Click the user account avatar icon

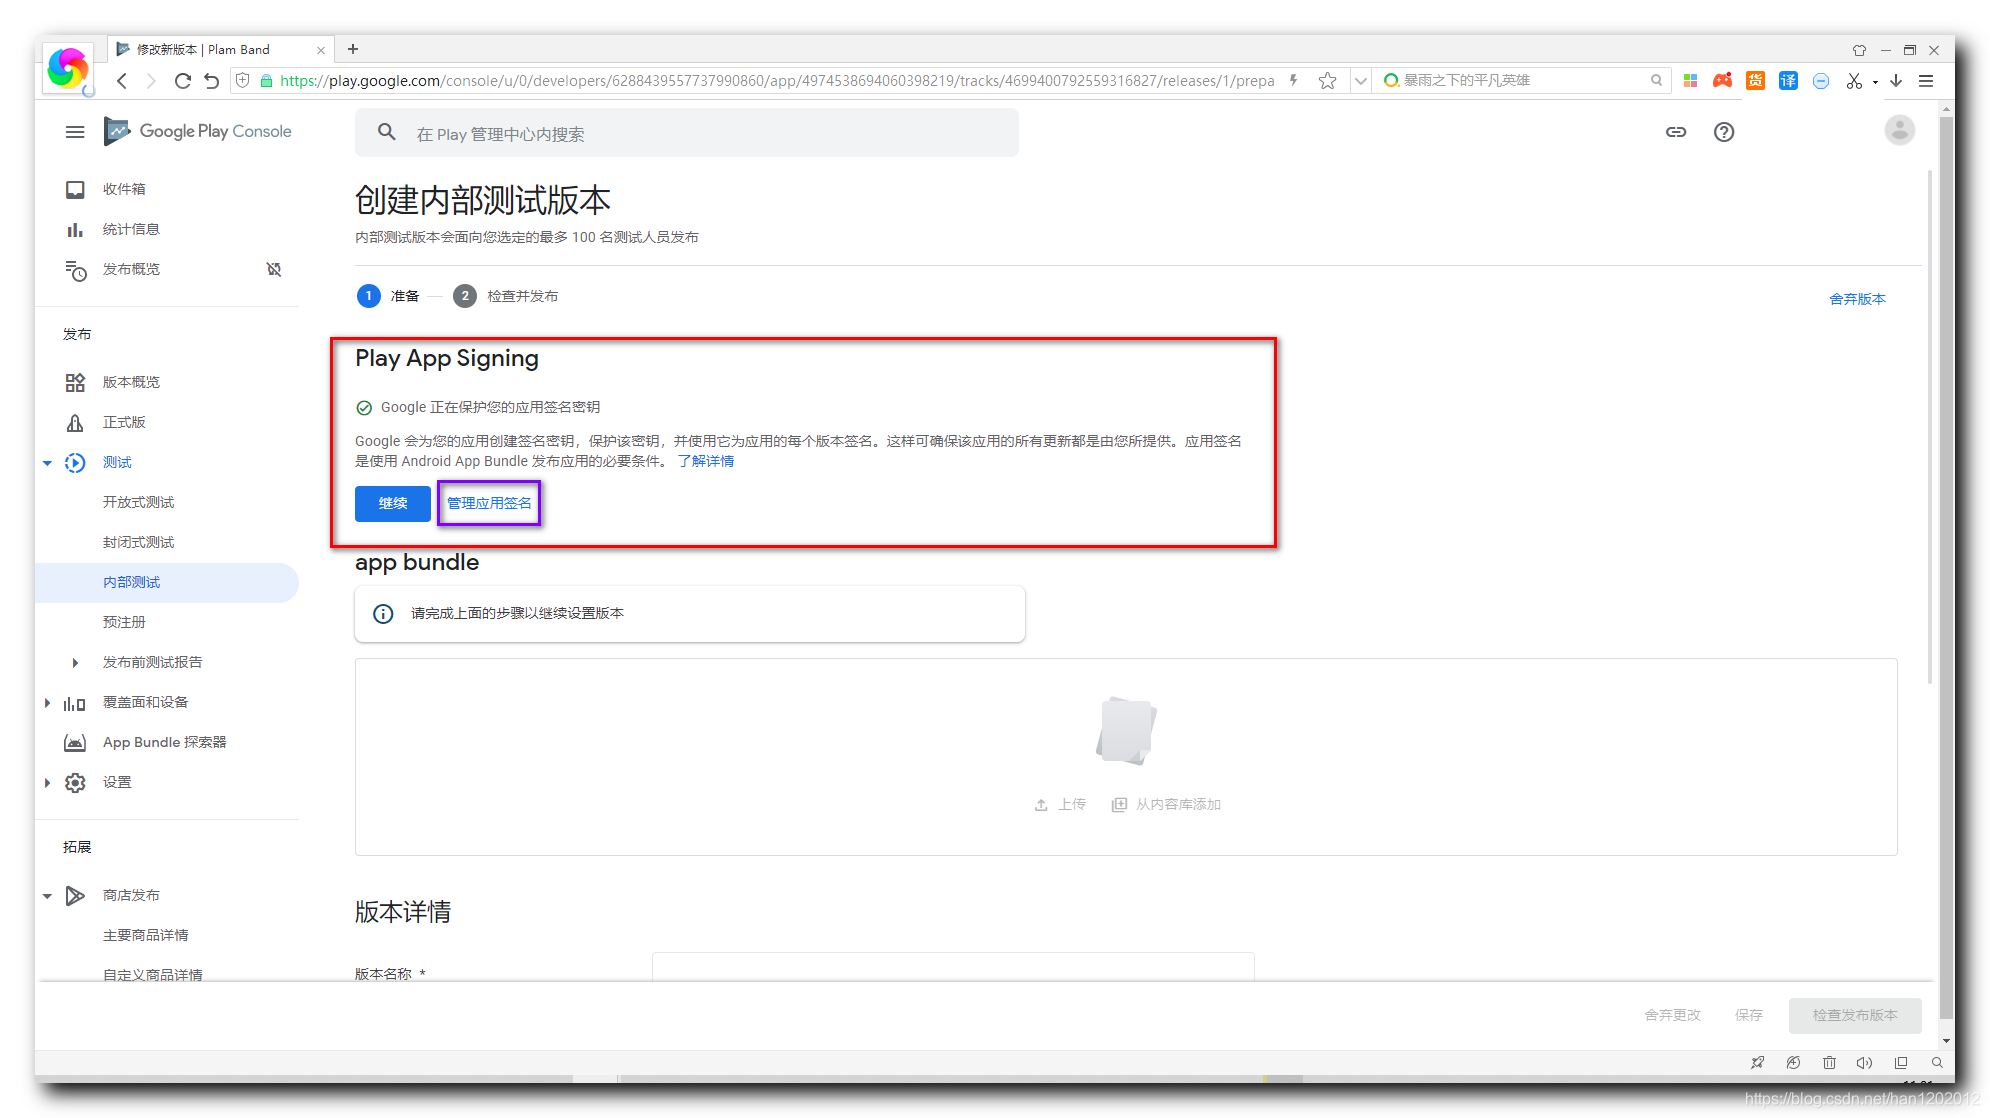click(x=1898, y=131)
